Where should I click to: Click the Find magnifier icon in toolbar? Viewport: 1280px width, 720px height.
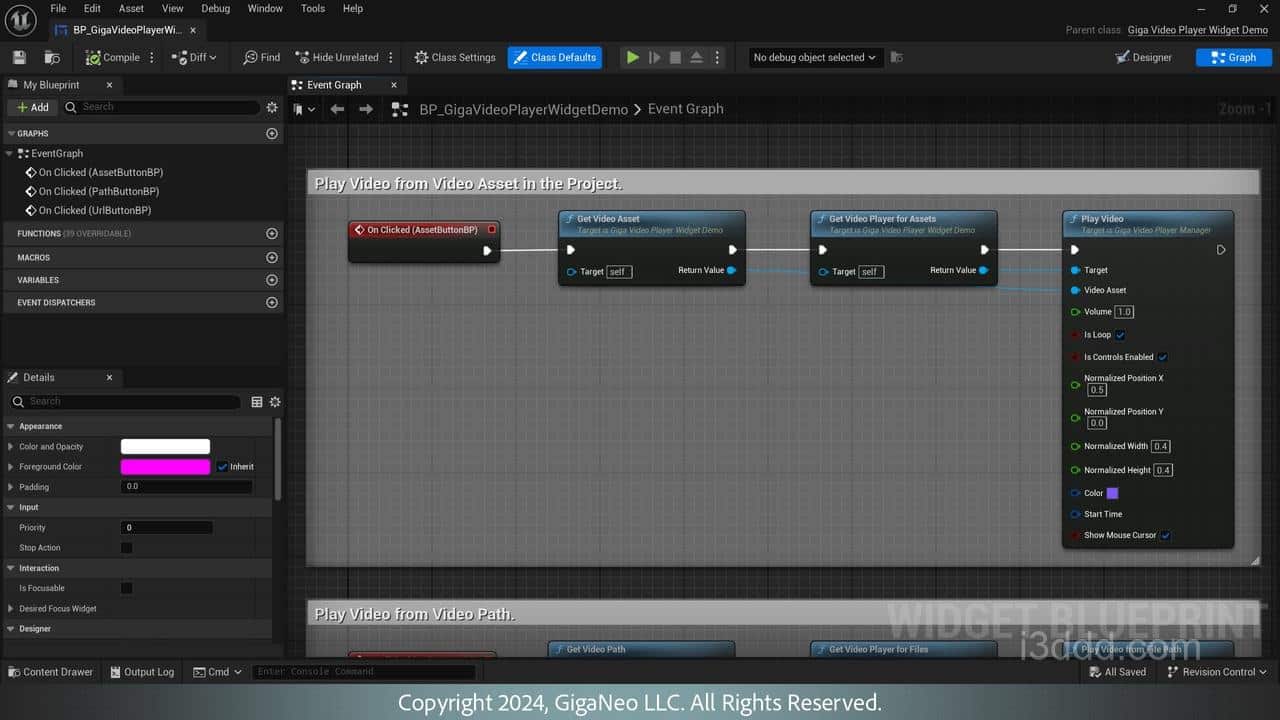pyautogui.click(x=251, y=58)
